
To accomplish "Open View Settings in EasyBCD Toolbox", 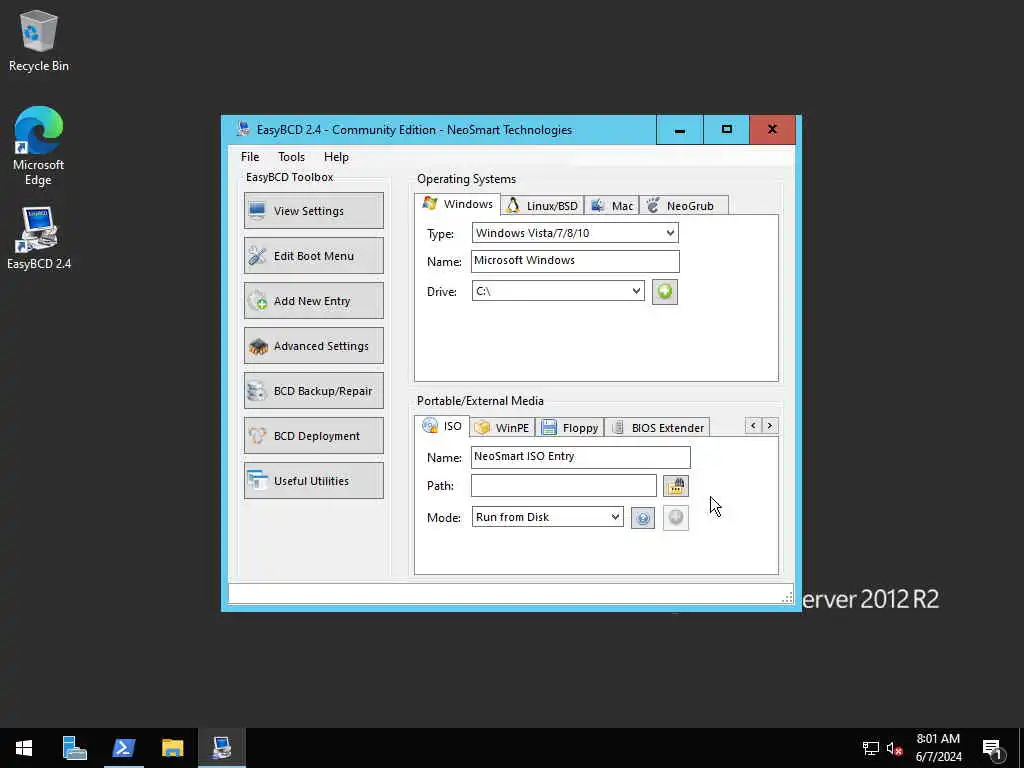I will pyautogui.click(x=313, y=210).
